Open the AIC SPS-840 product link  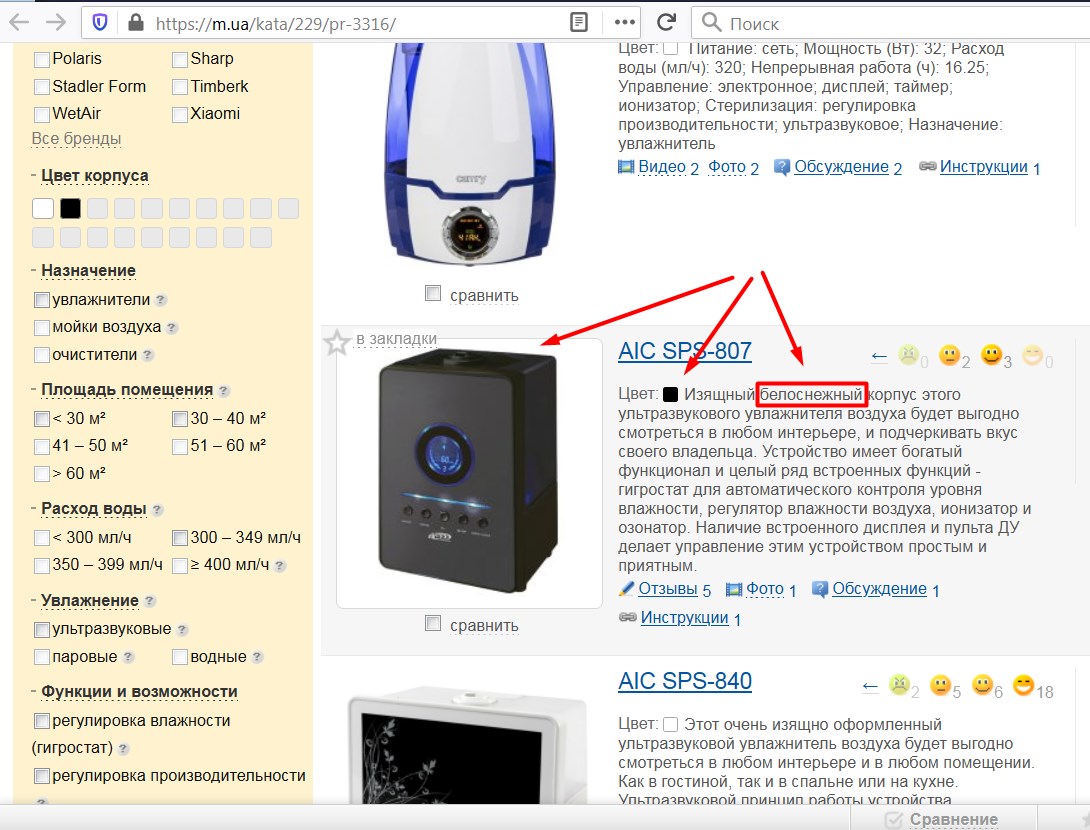pyautogui.click(x=685, y=682)
